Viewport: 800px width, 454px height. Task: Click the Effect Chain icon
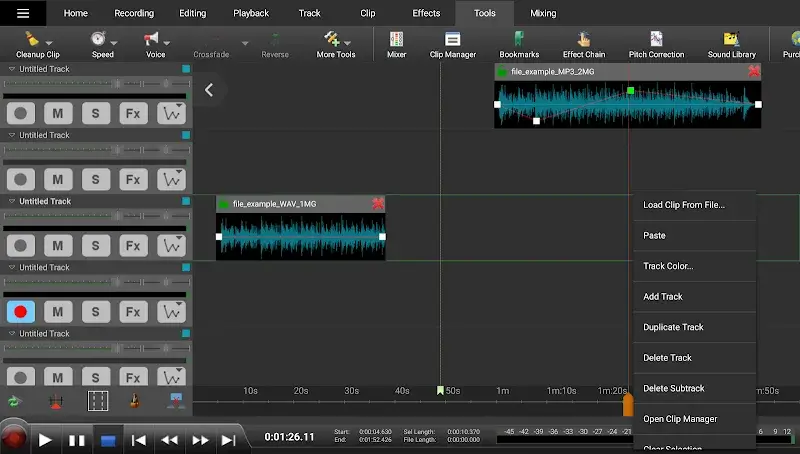tap(583, 43)
